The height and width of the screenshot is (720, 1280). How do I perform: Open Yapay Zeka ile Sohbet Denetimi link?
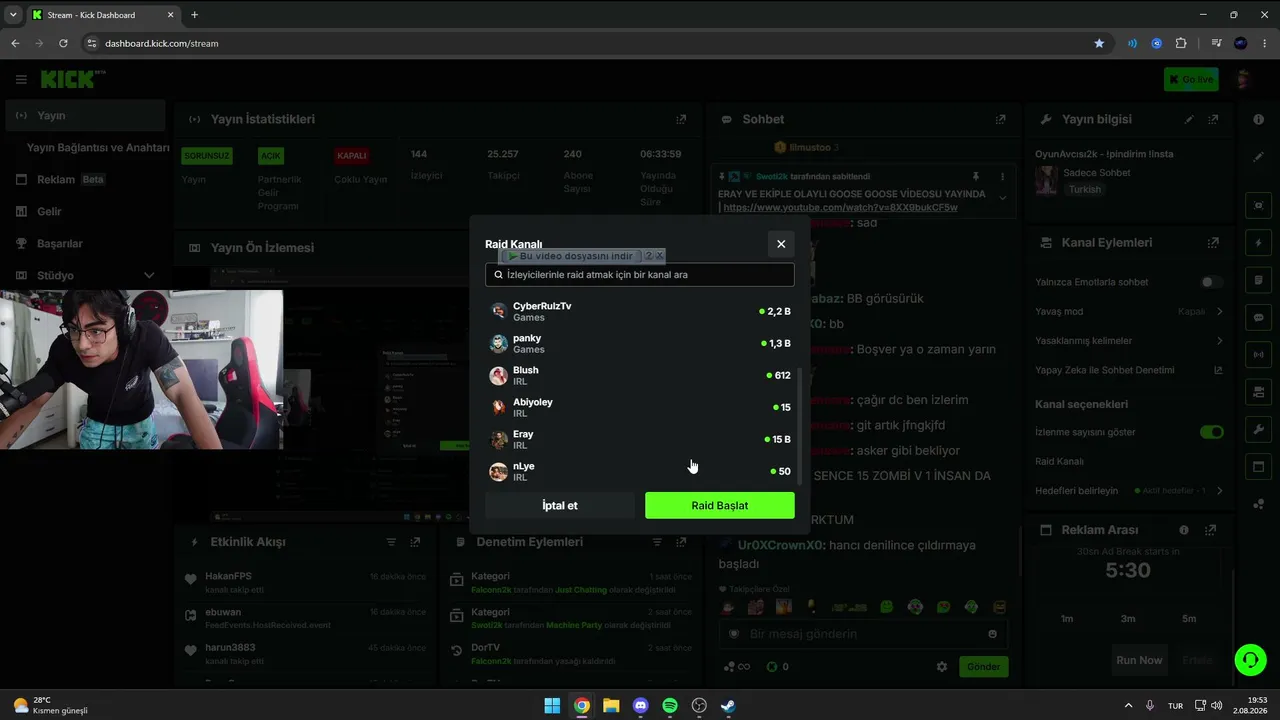tap(1218, 370)
